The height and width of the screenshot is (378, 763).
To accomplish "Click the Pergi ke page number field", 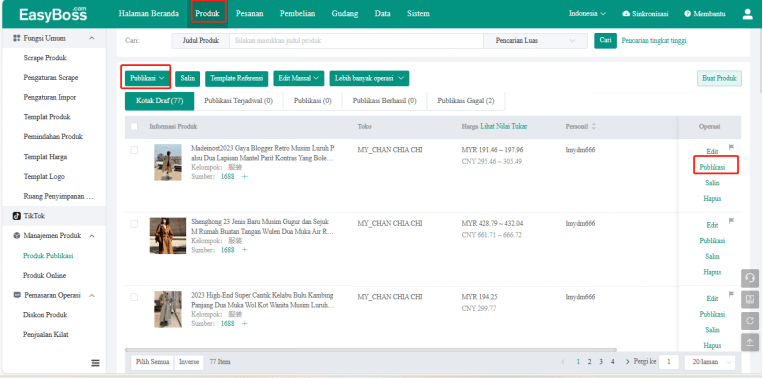I will tap(669, 362).
